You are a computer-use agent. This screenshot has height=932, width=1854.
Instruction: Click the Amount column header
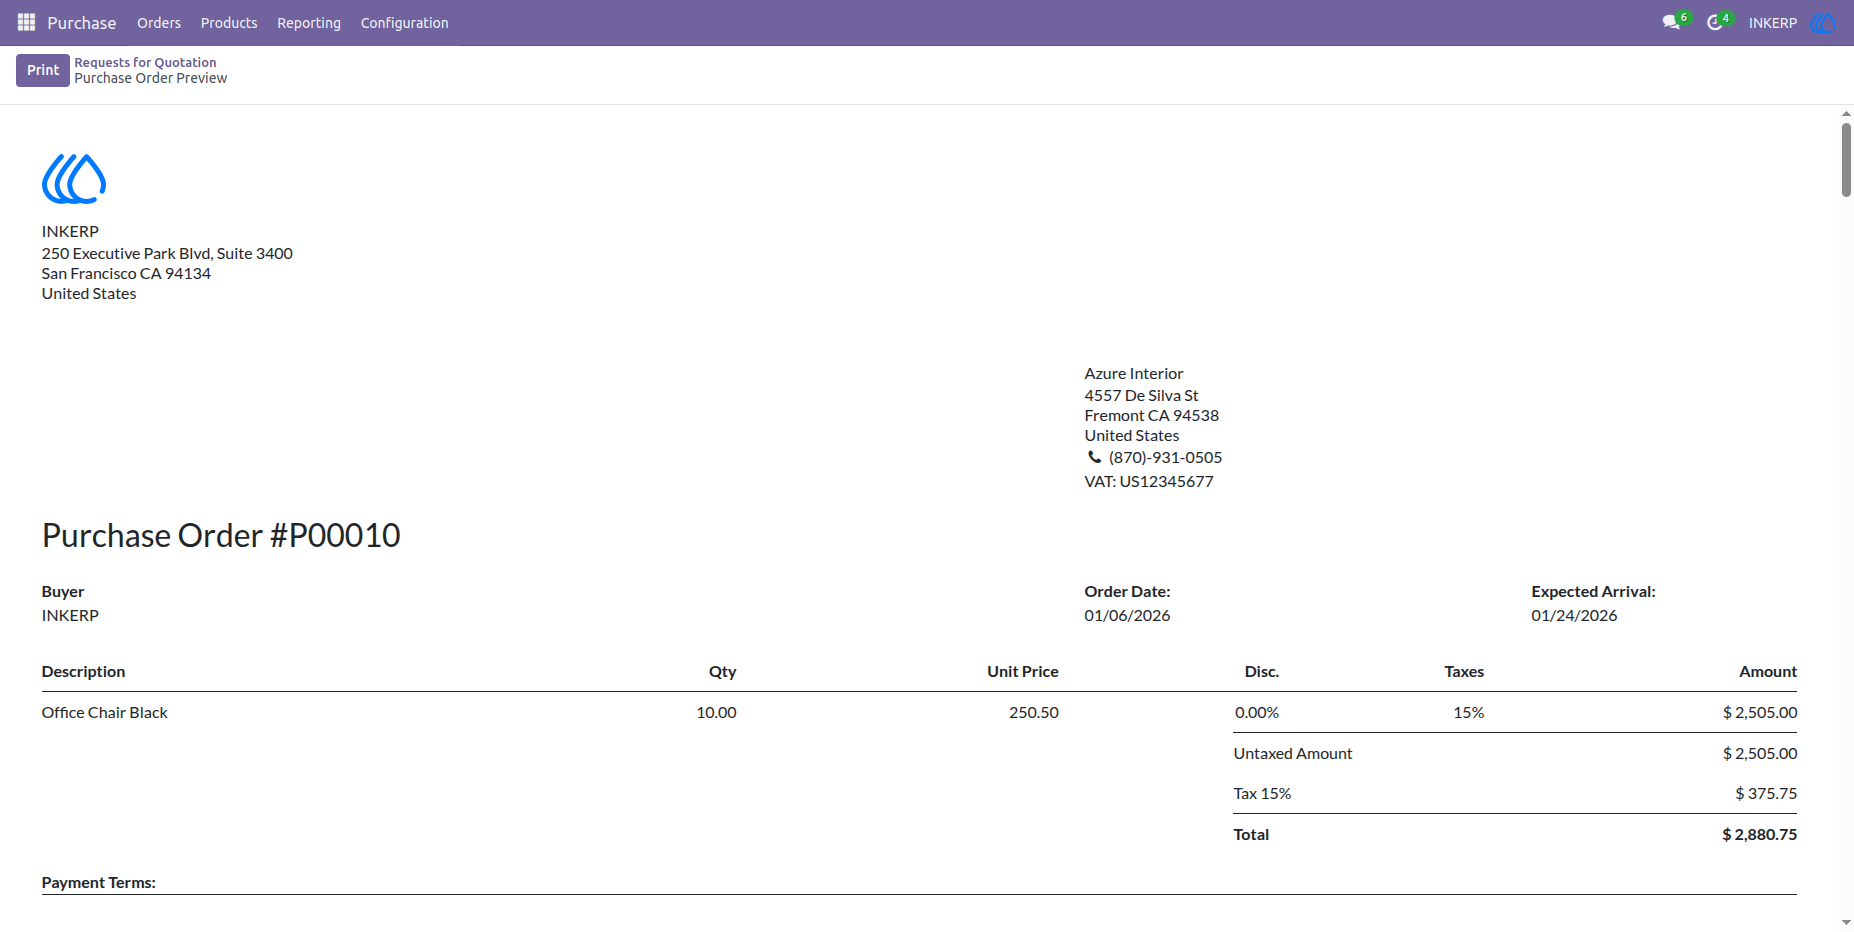1767,672
